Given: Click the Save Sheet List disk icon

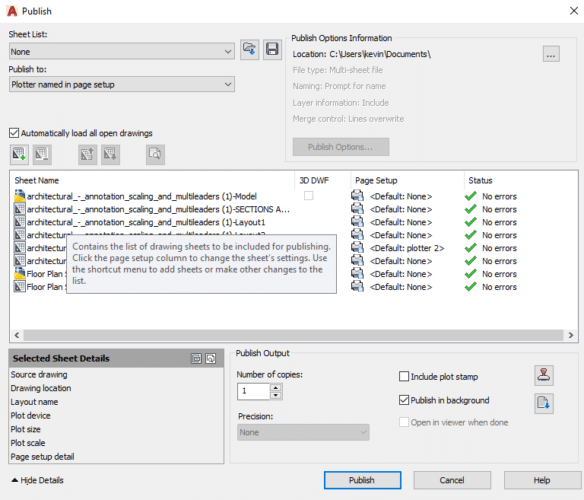Looking at the screenshot, I should coord(272,50).
